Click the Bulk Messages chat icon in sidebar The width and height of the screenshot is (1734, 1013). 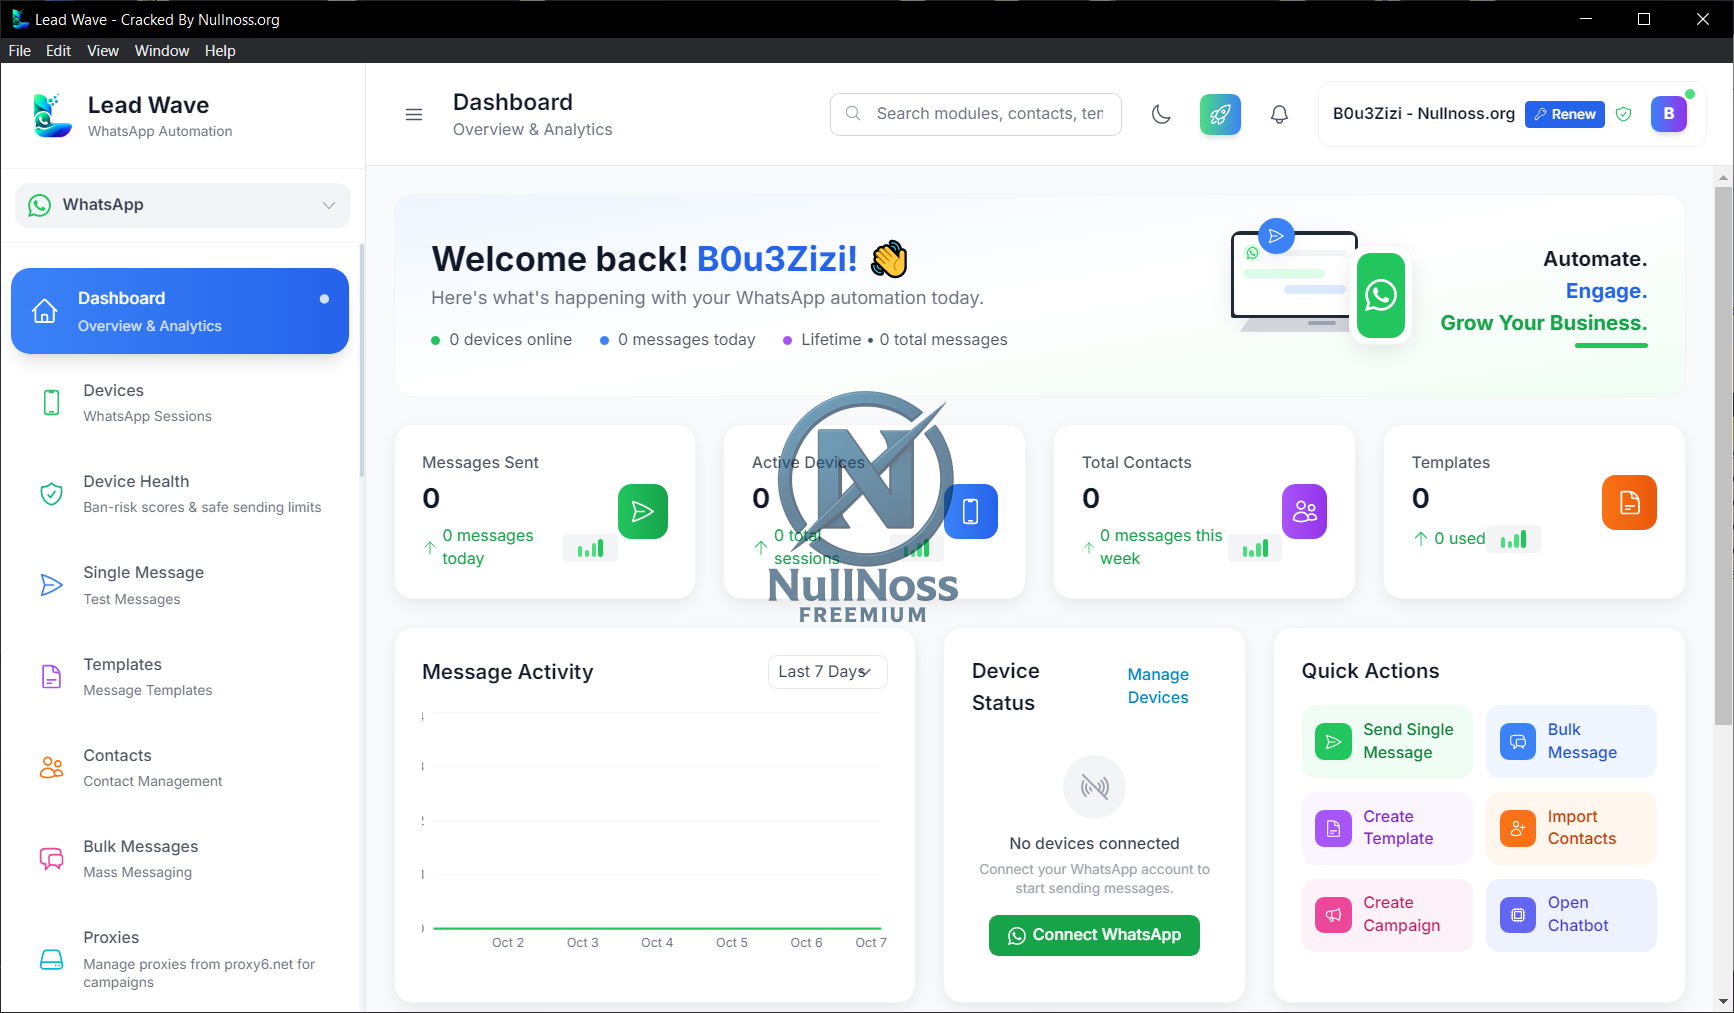click(51, 859)
